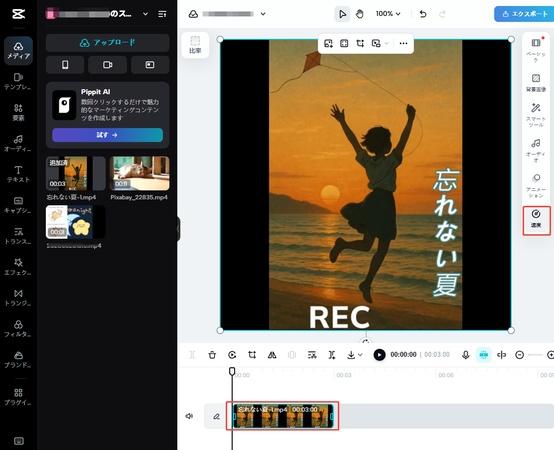Open the 要素 elements sidebar tab
The image size is (554, 450).
[18, 112]
